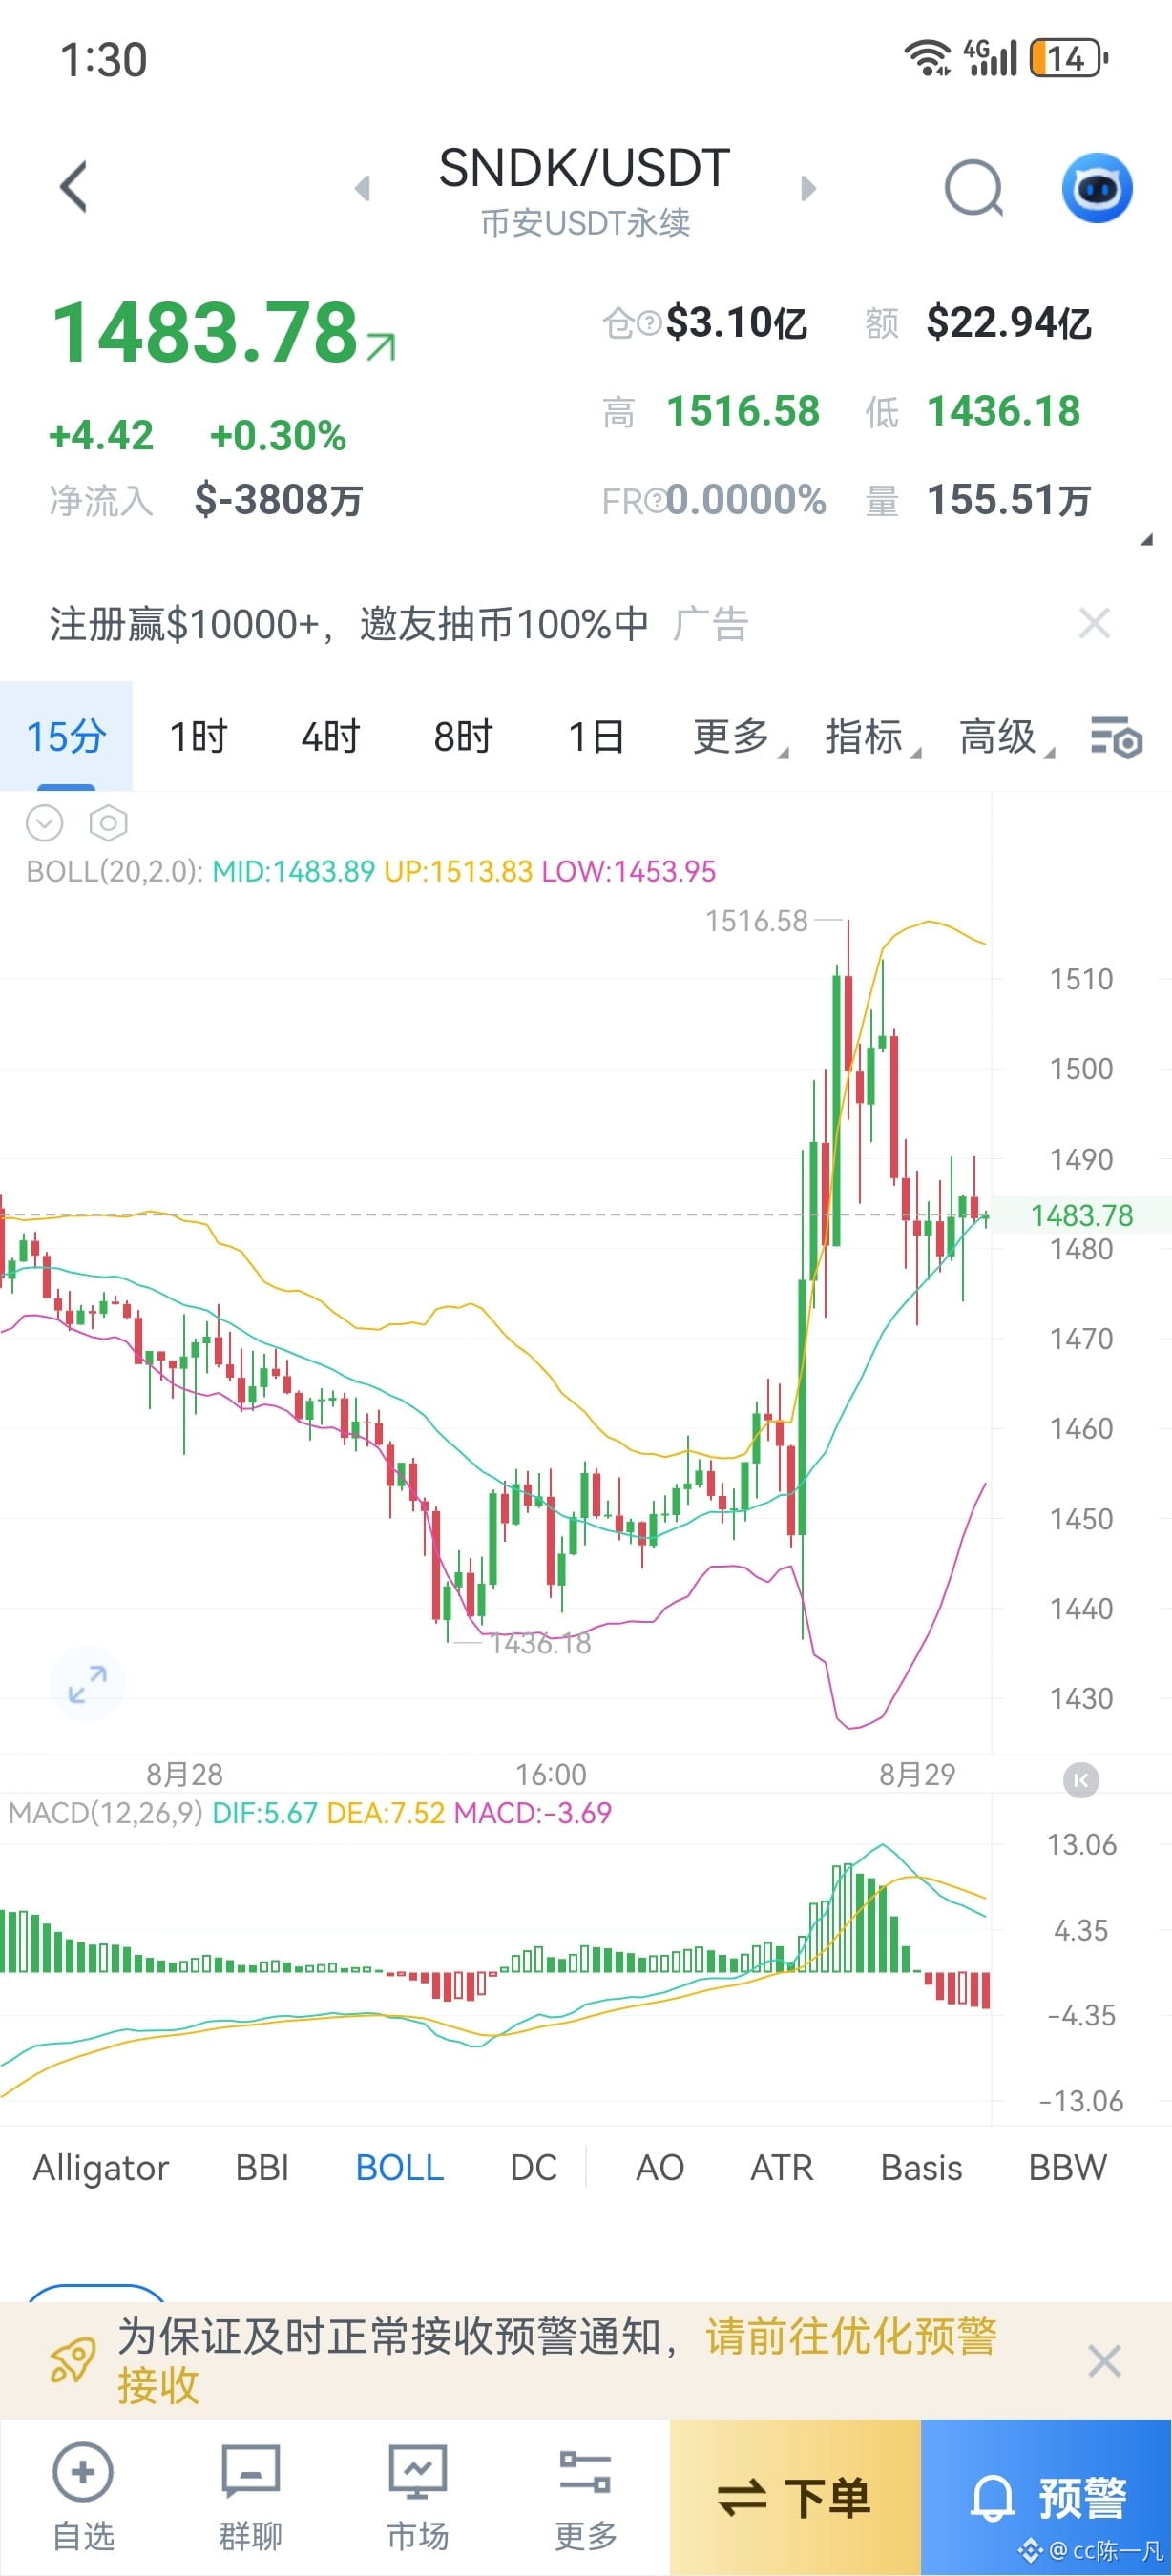Tap volume value 155.51万
This screenshot has width=1172, height=2576.
[1008, 500]
